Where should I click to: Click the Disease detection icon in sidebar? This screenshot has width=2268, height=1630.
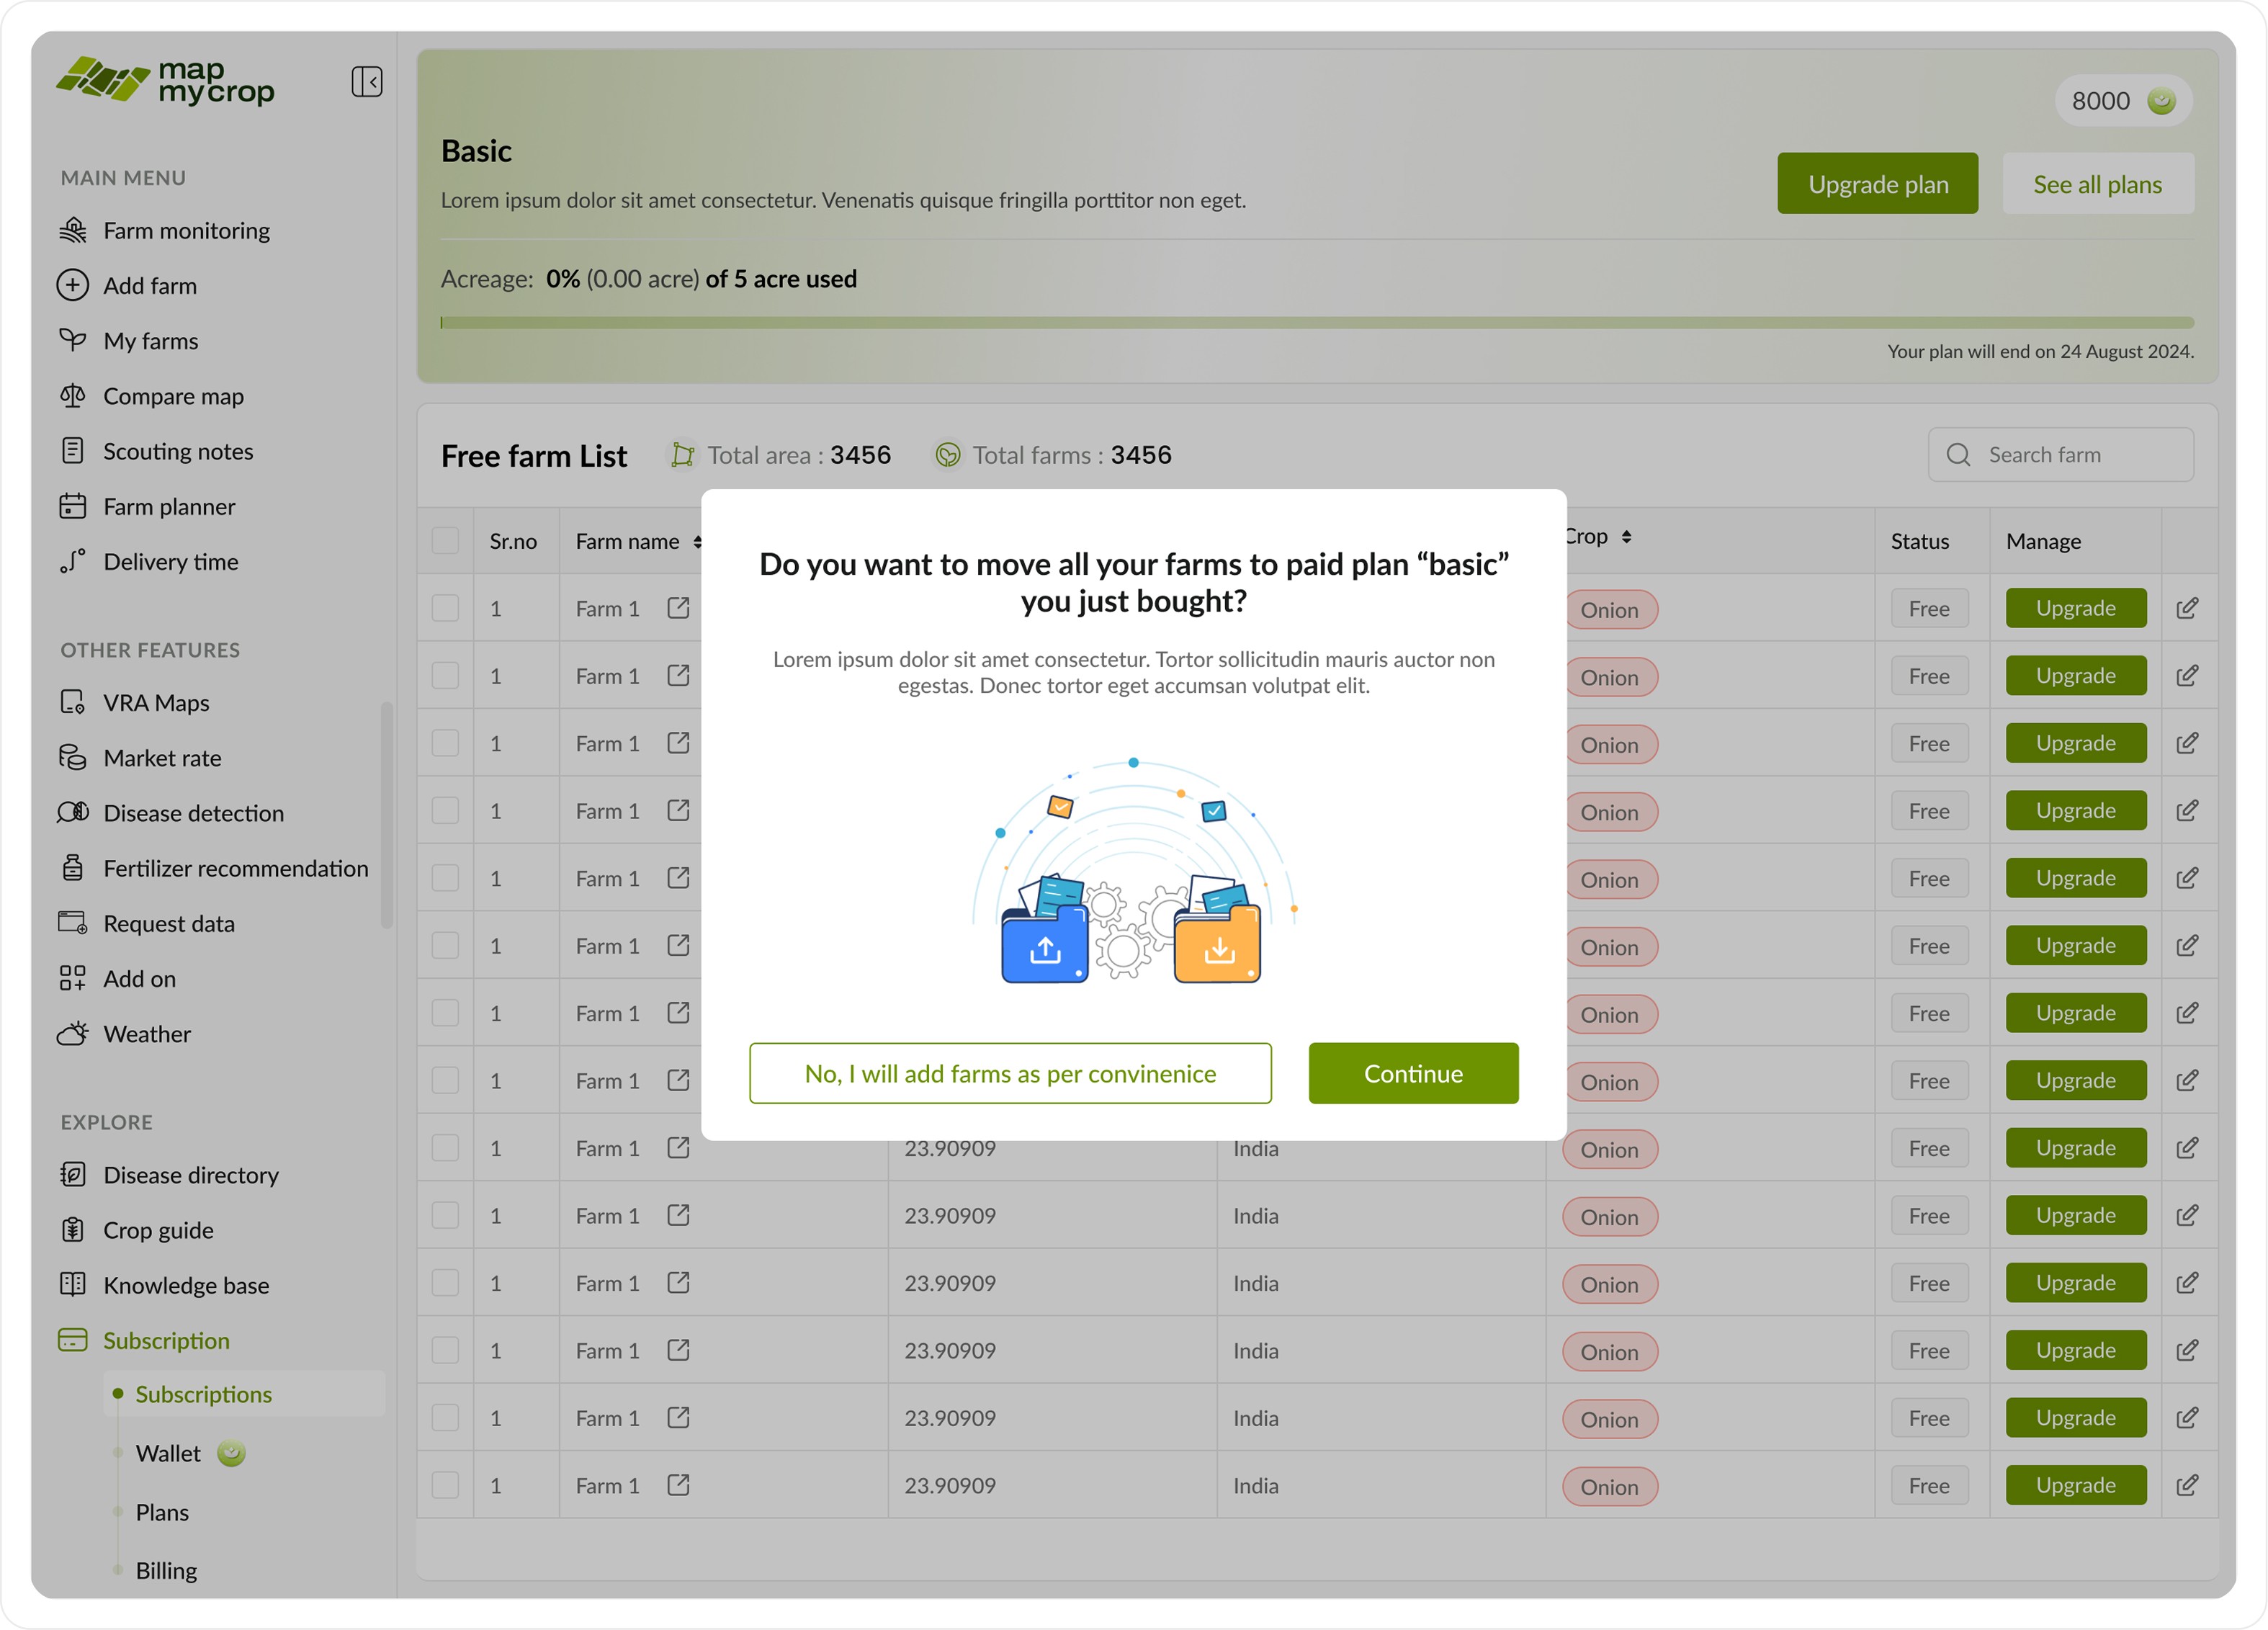73,813
